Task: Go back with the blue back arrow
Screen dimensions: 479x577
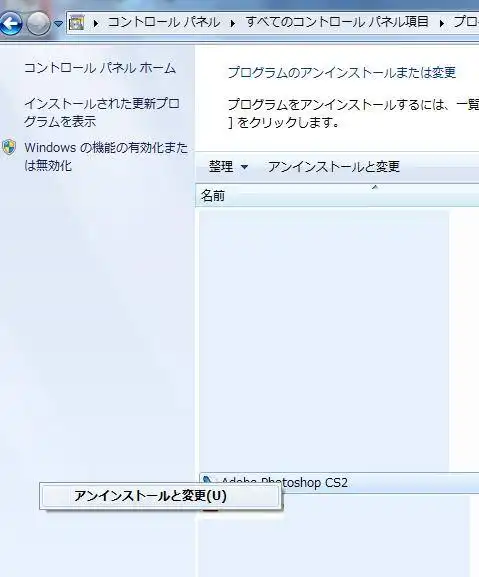Action: (11, 23)
